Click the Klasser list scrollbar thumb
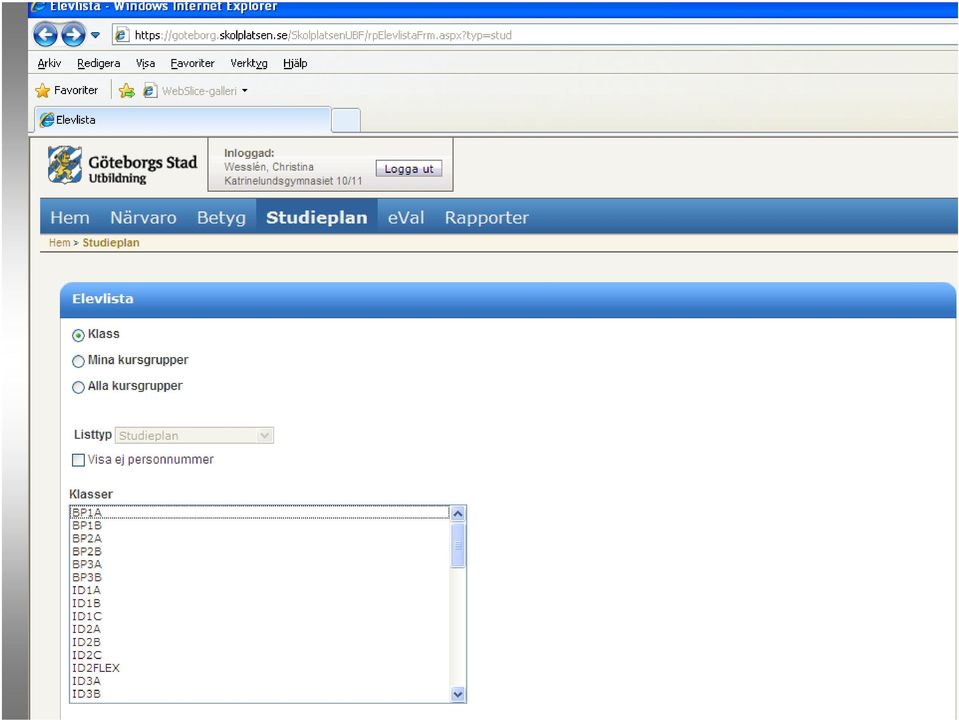The image size is (959, 720). [x=457, y=546]
